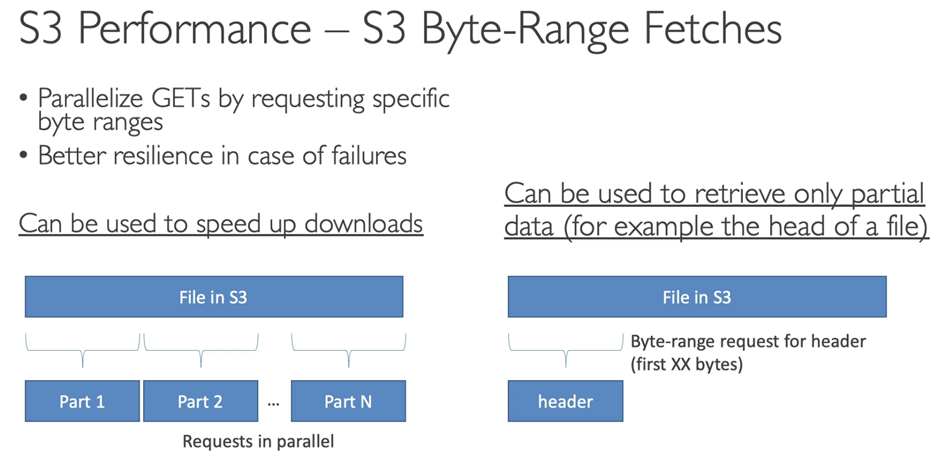937x463 pixels.
Task: Click the header block
Action: (565, 401)
